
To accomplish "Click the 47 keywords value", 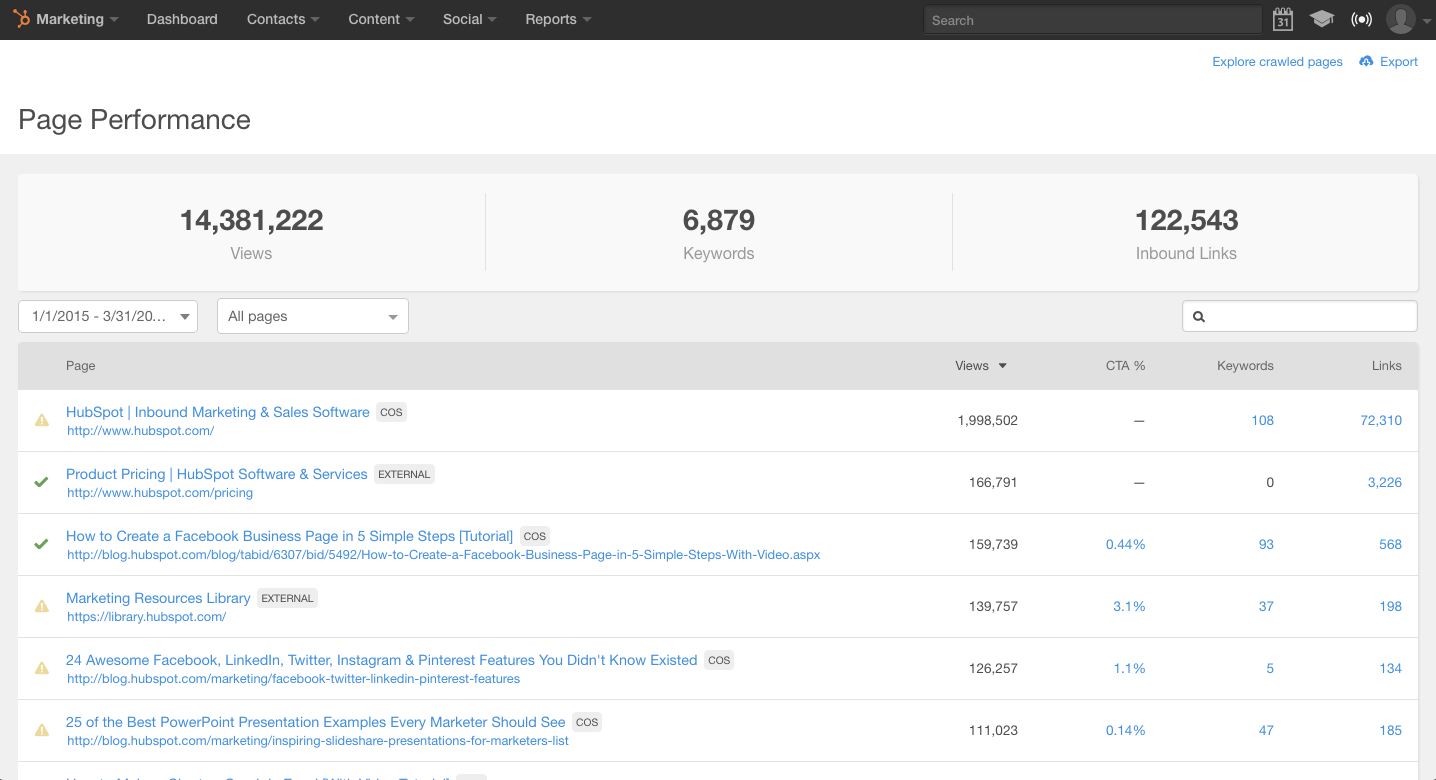I will (1266, 730).
